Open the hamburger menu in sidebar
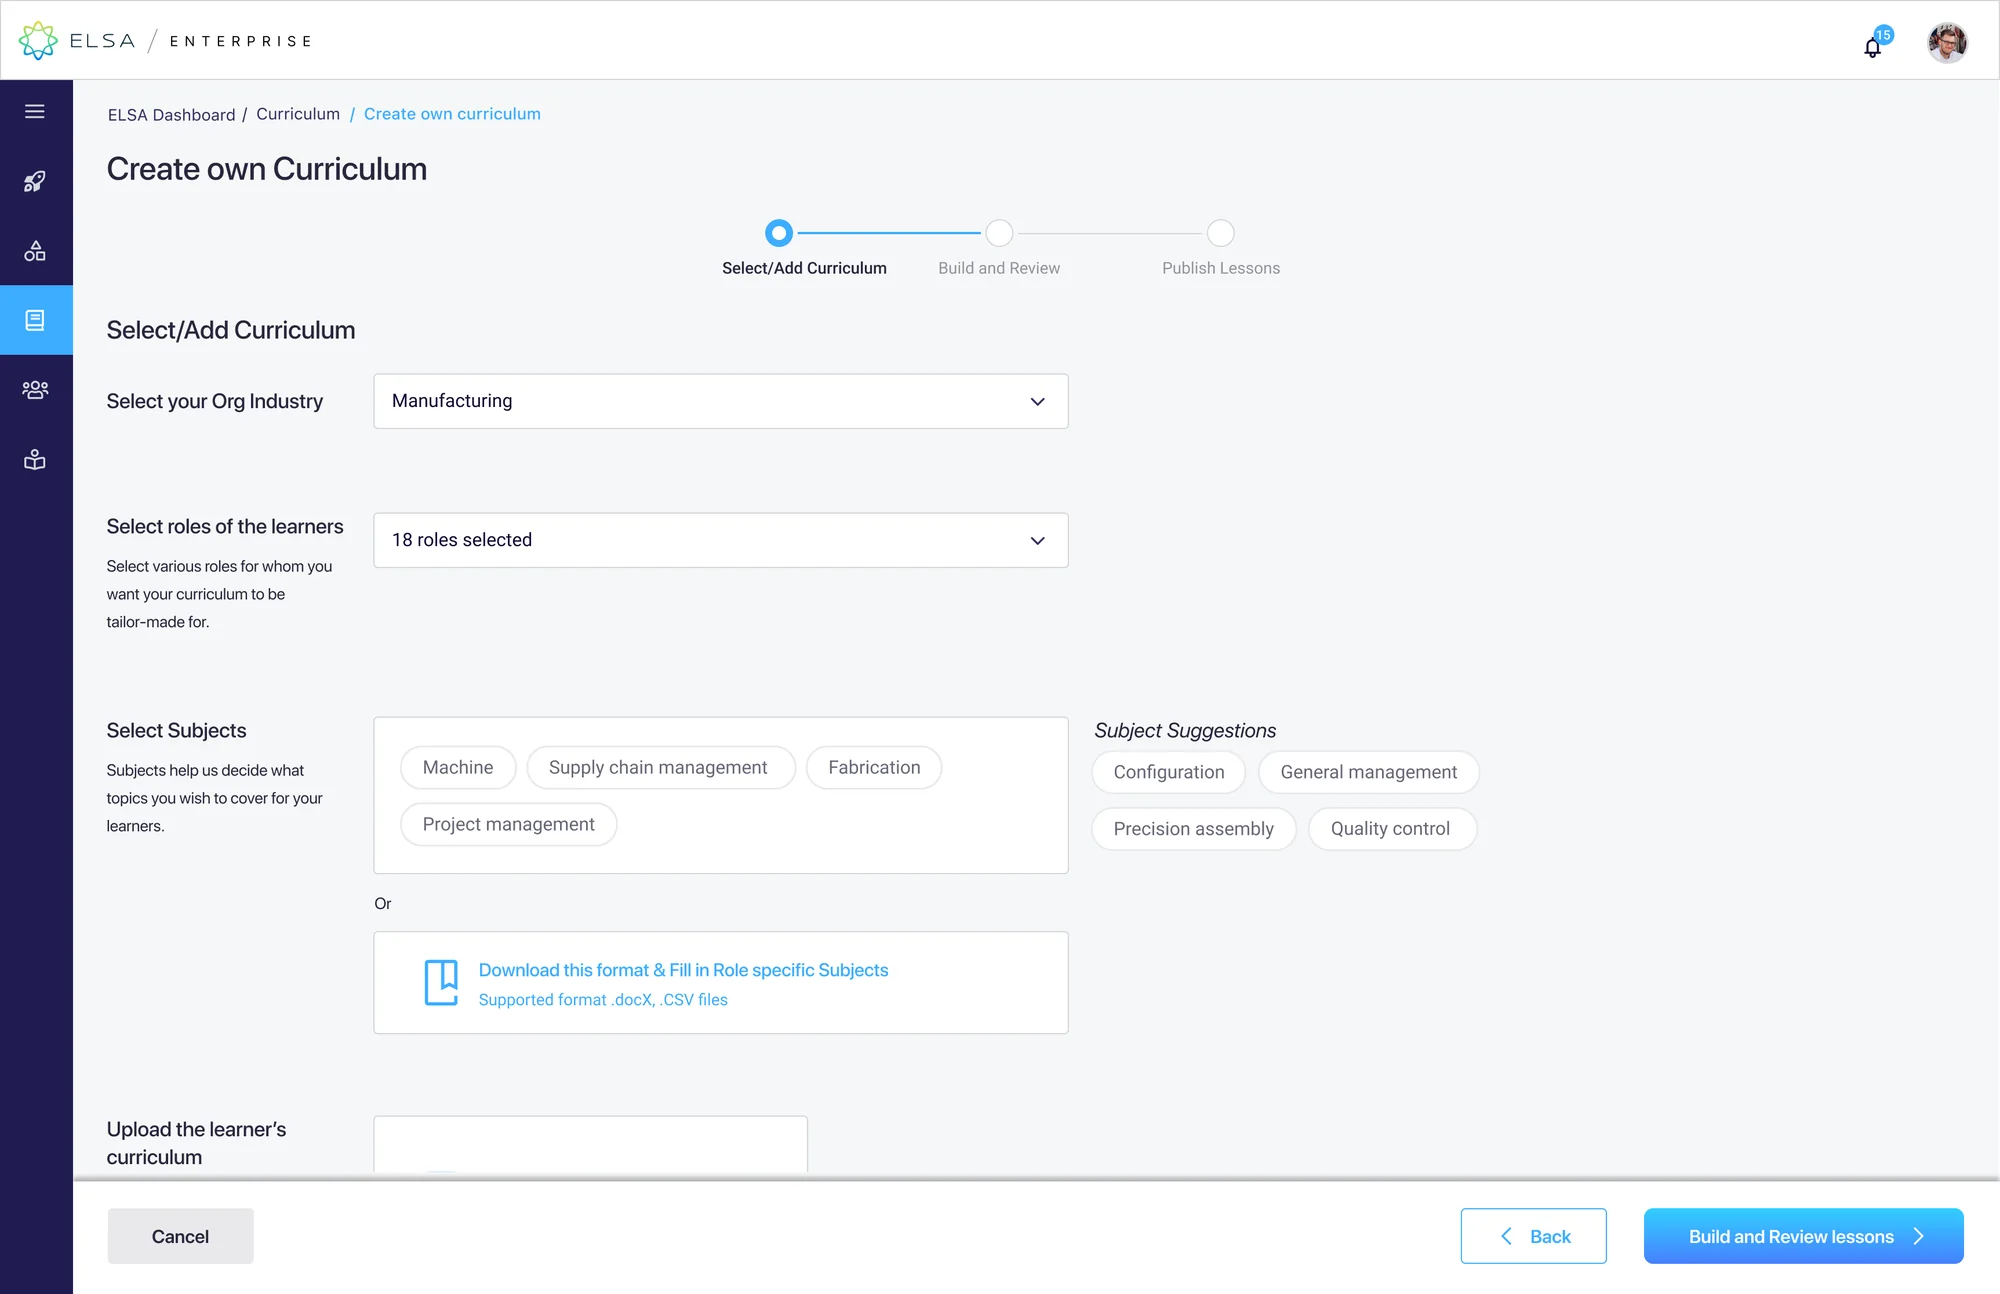2000x1294 pixels. coord(35,111)
